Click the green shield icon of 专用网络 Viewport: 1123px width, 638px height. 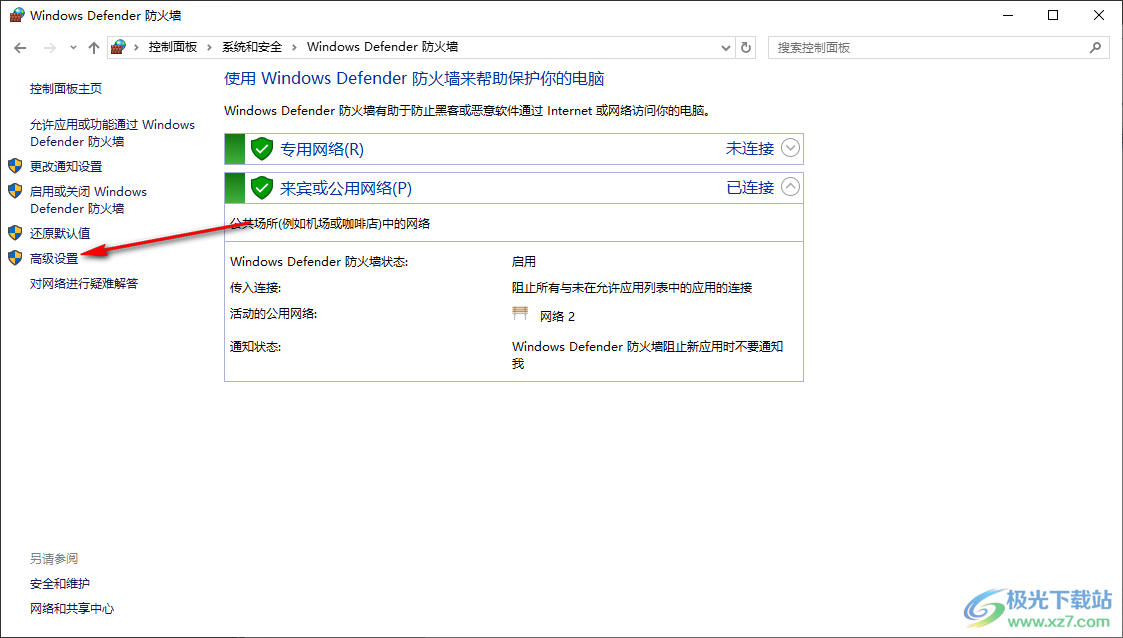(x=262, y=149)
